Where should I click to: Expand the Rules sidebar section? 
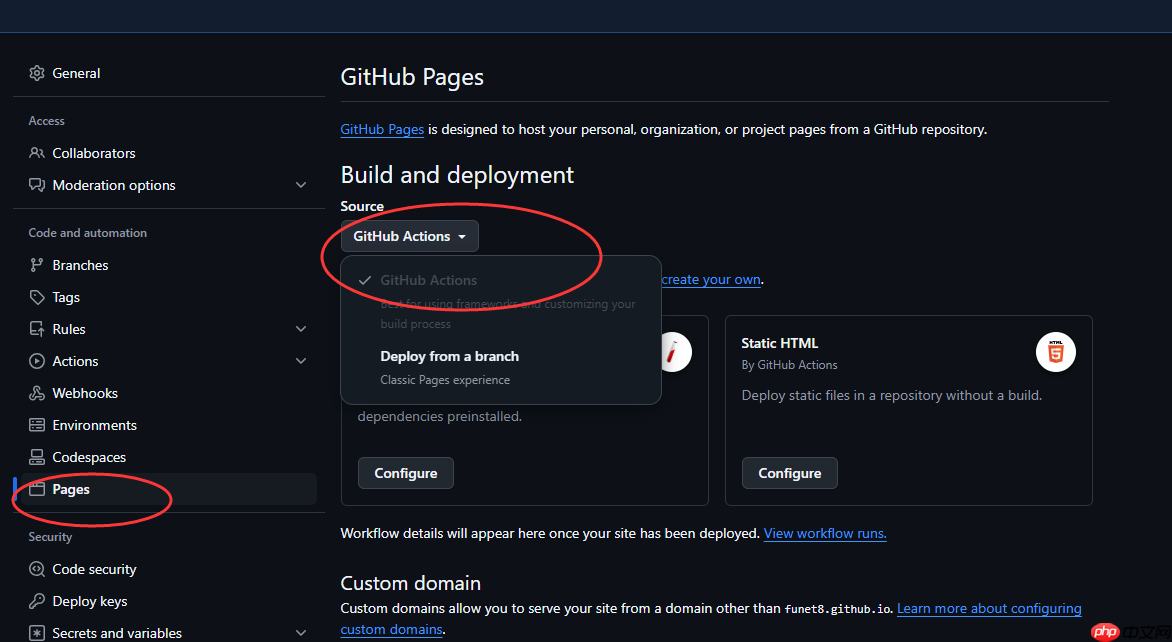(301, 329)
